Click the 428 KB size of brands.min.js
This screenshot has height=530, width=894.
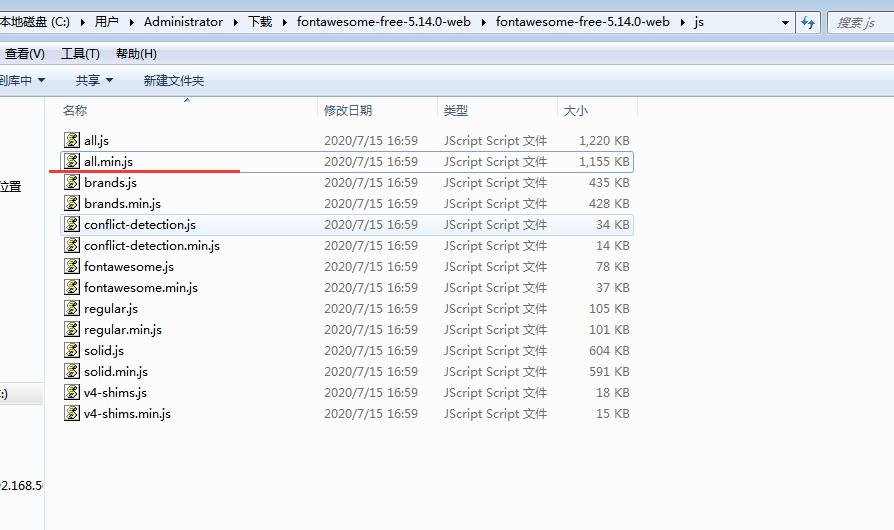coord(609,204)
